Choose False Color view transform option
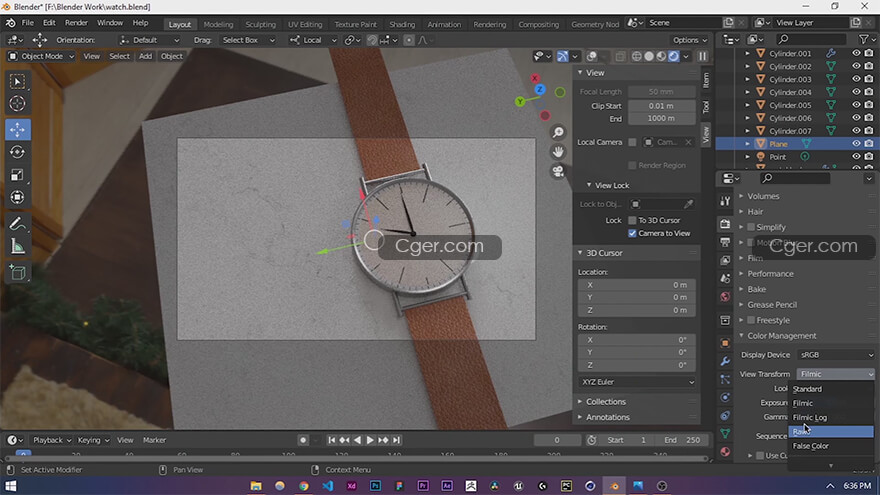This screenshot has width=880, height=495. pyautogui.click(x=831, y=446)
